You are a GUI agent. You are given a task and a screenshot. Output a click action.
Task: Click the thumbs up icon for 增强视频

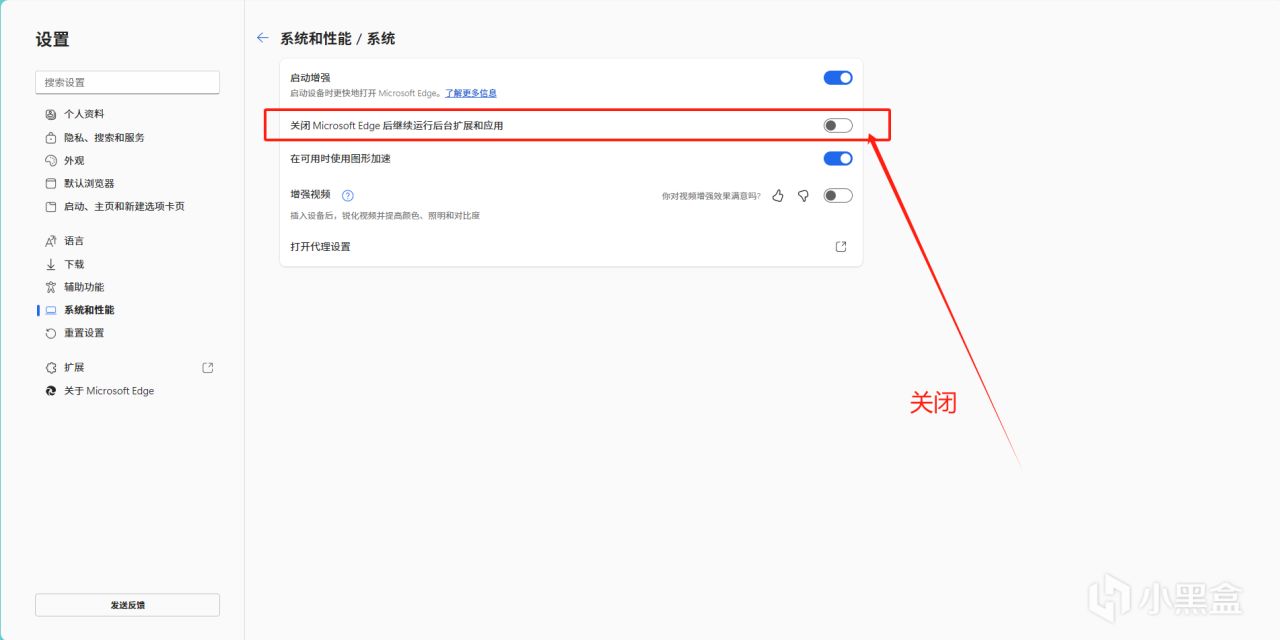(x=778, y=196)
